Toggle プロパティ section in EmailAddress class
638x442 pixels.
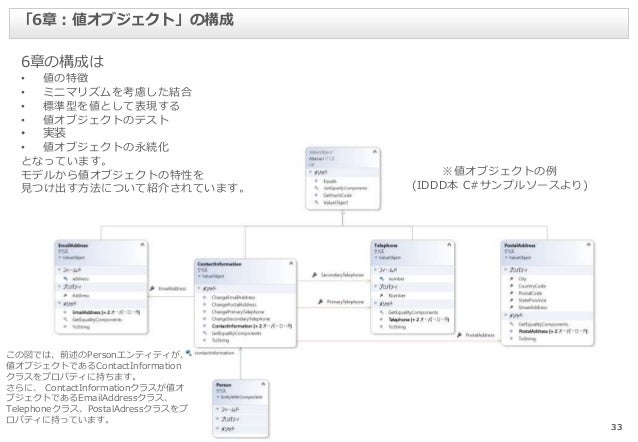pyautogui.click(x=59, y=287)
